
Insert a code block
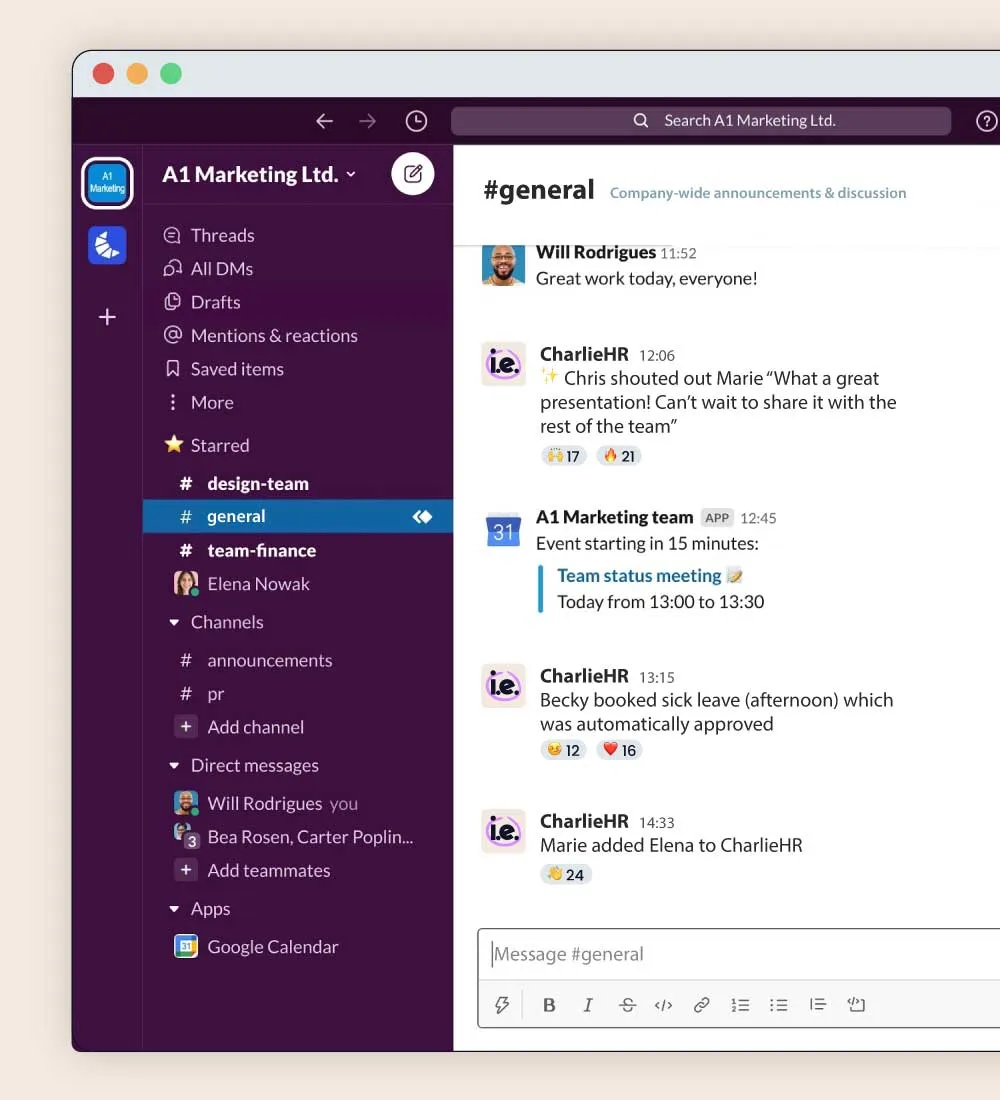(856, 1005)
